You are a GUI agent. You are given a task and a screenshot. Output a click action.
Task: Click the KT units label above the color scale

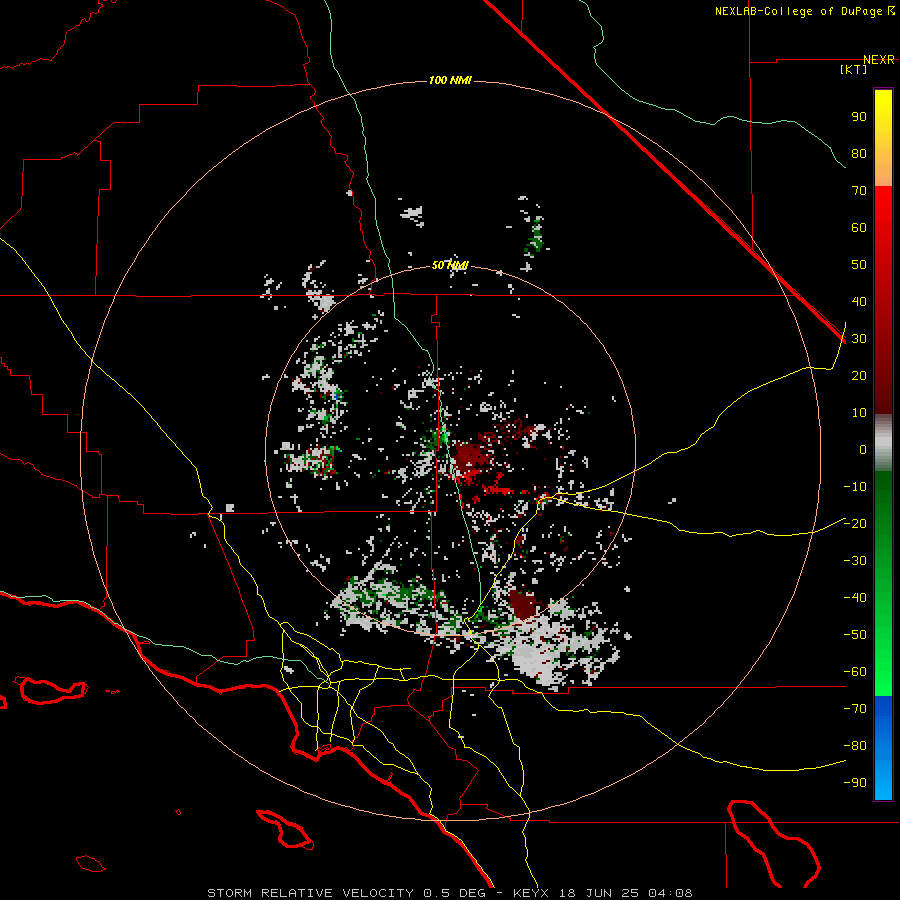[x=854, y=69]
